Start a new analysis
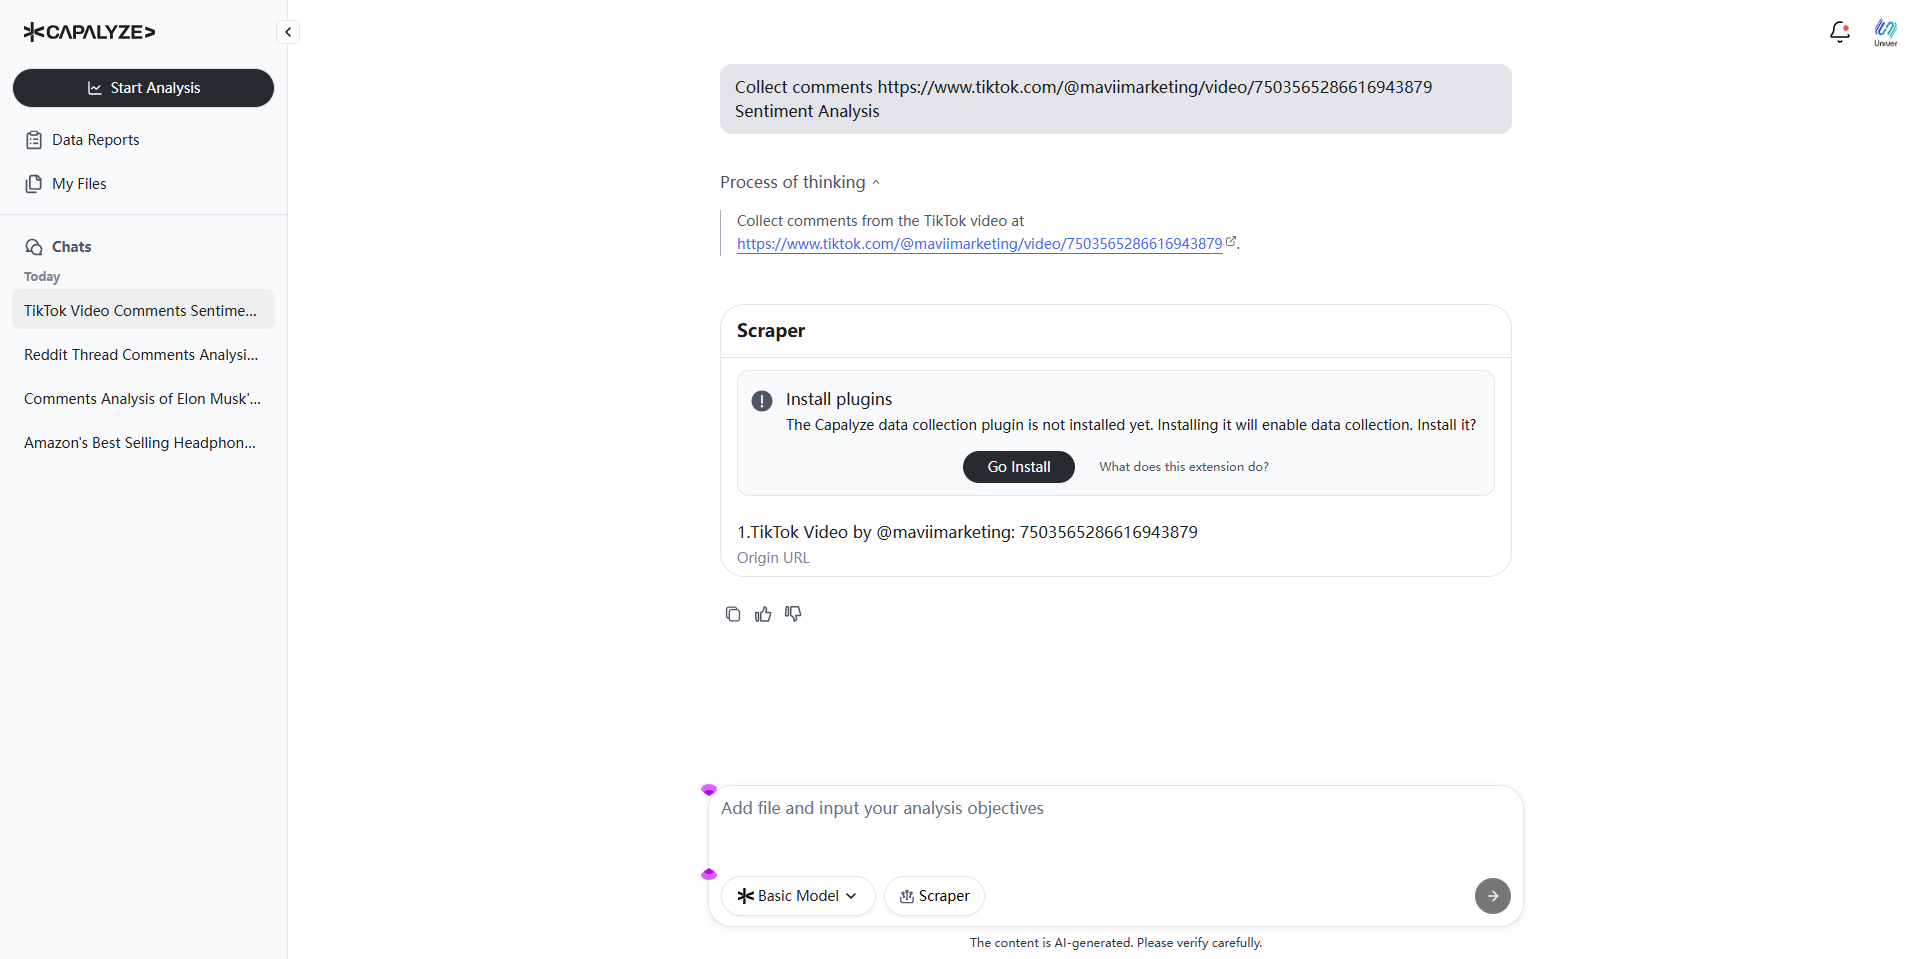The image size is (1920, 959). click(x=143, y=88)
